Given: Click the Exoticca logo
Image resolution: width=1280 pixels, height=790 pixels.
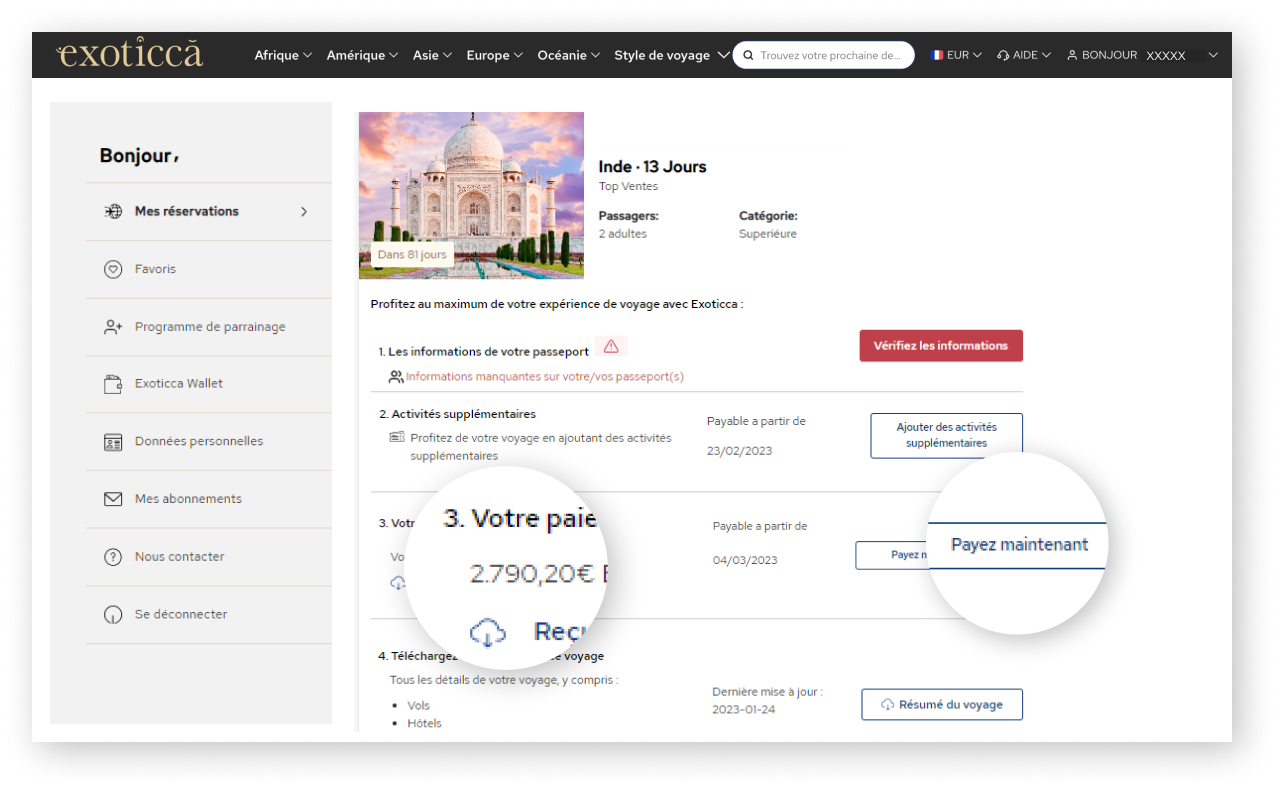Looking at the screenshot, I should 130,55.
